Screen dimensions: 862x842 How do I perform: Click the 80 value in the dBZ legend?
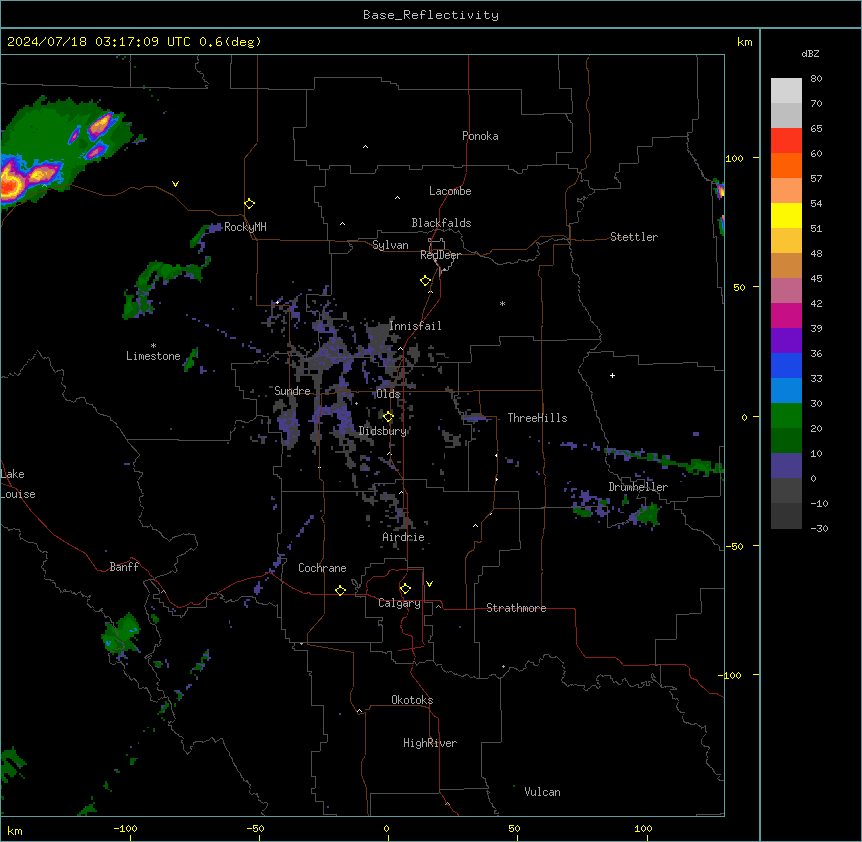point(816,79)
